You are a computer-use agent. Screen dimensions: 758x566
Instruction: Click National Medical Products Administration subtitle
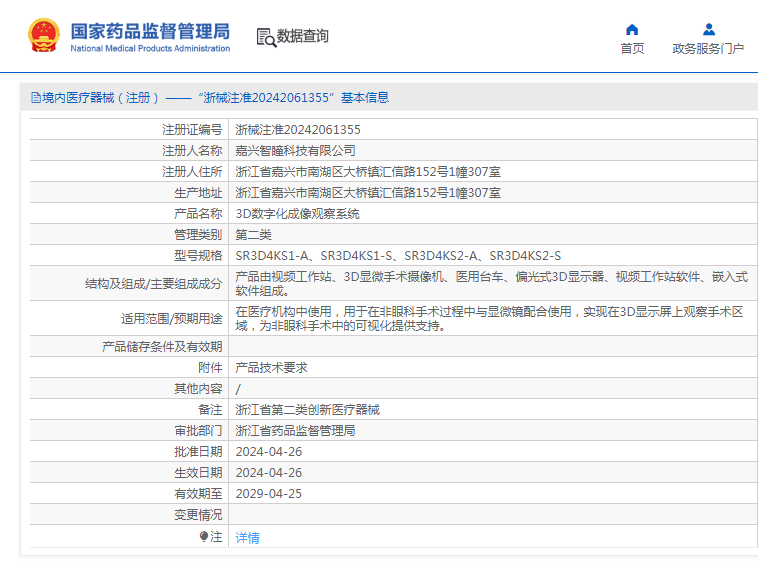pos(150,48)
